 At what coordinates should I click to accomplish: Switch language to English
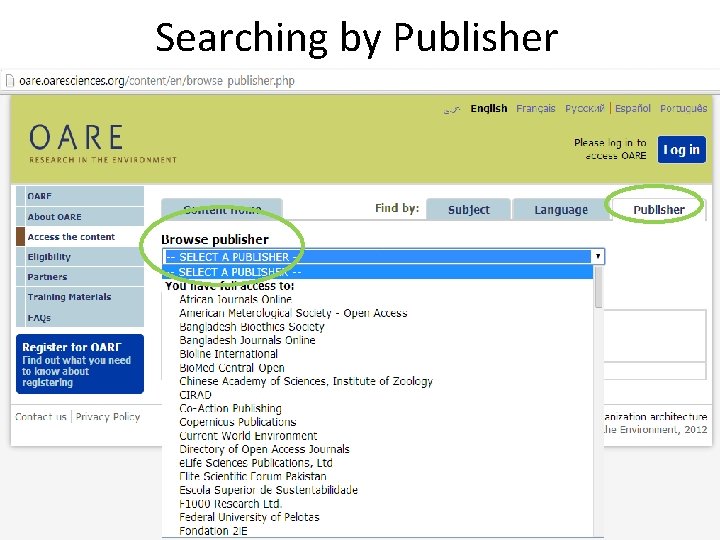tap(489, 108)
